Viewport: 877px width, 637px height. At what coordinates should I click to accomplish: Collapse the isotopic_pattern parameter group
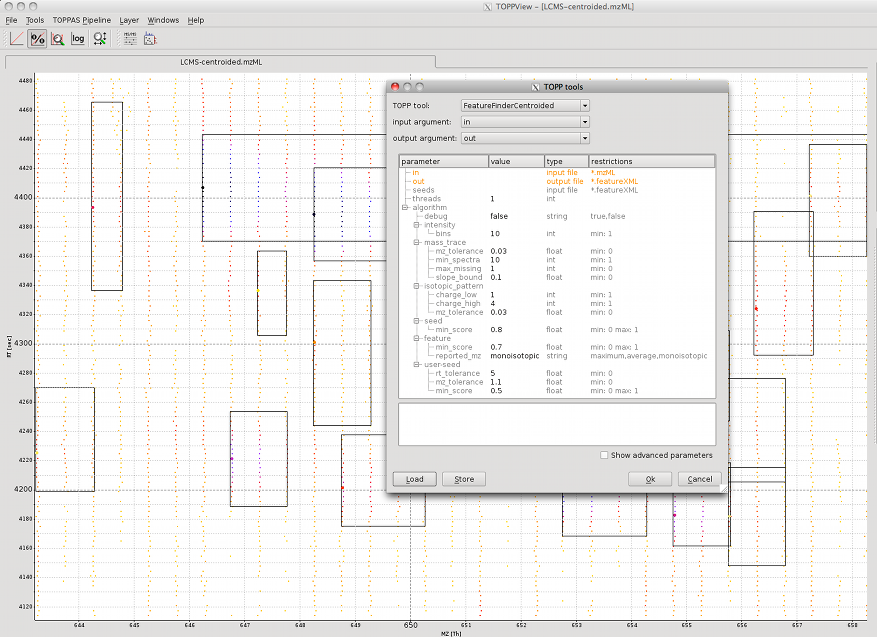click(x=417, y=286)
